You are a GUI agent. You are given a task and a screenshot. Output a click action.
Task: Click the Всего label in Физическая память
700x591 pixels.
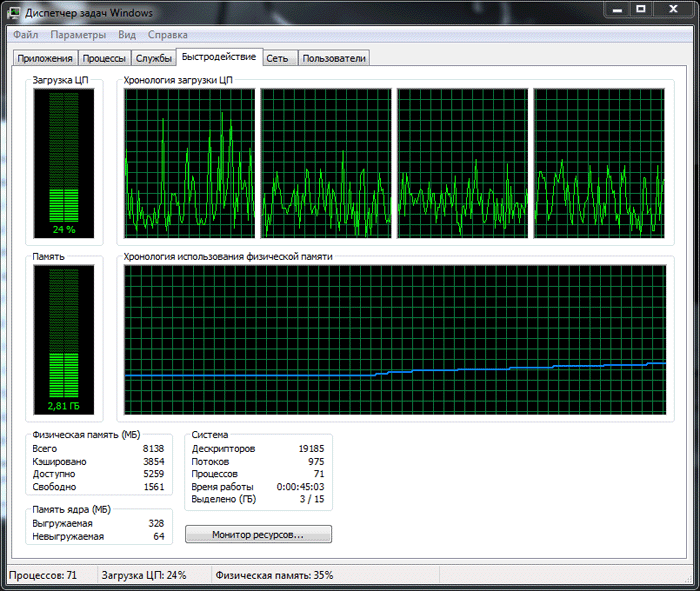click(45, 449)
